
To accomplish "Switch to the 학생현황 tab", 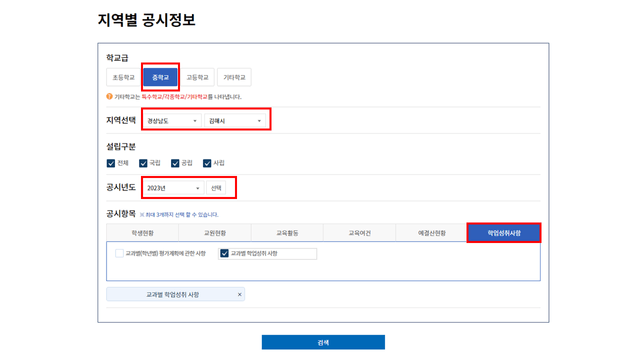I will [x=142, y=233].
